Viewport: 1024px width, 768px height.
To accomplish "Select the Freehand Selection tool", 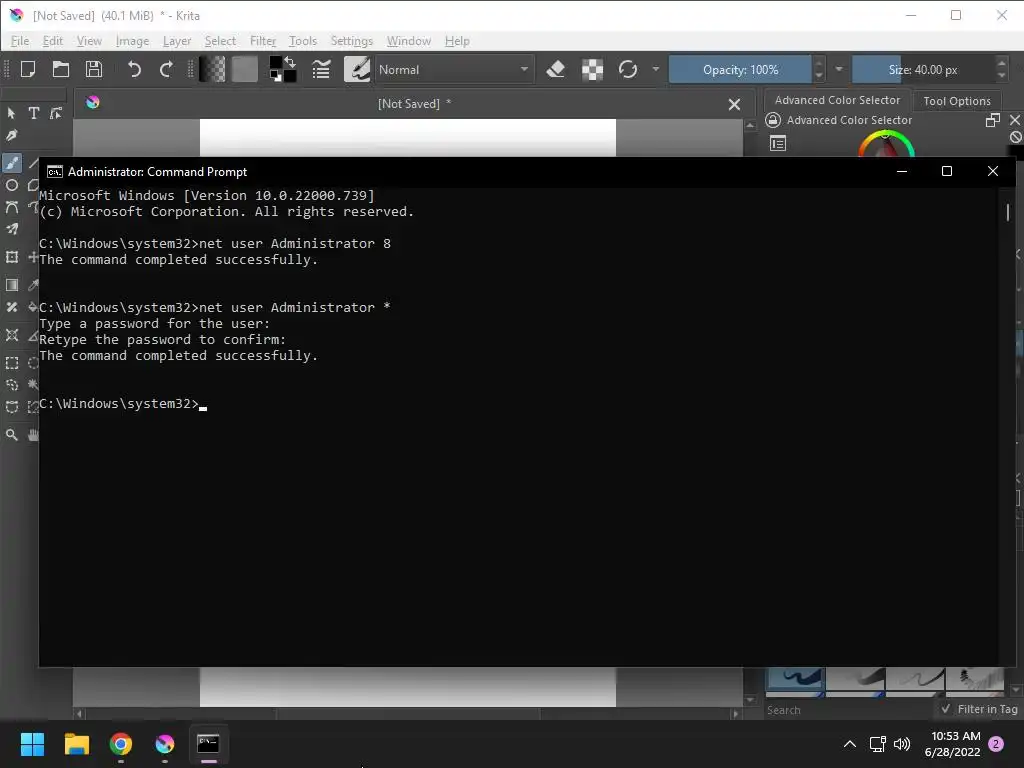I will 12,385.
